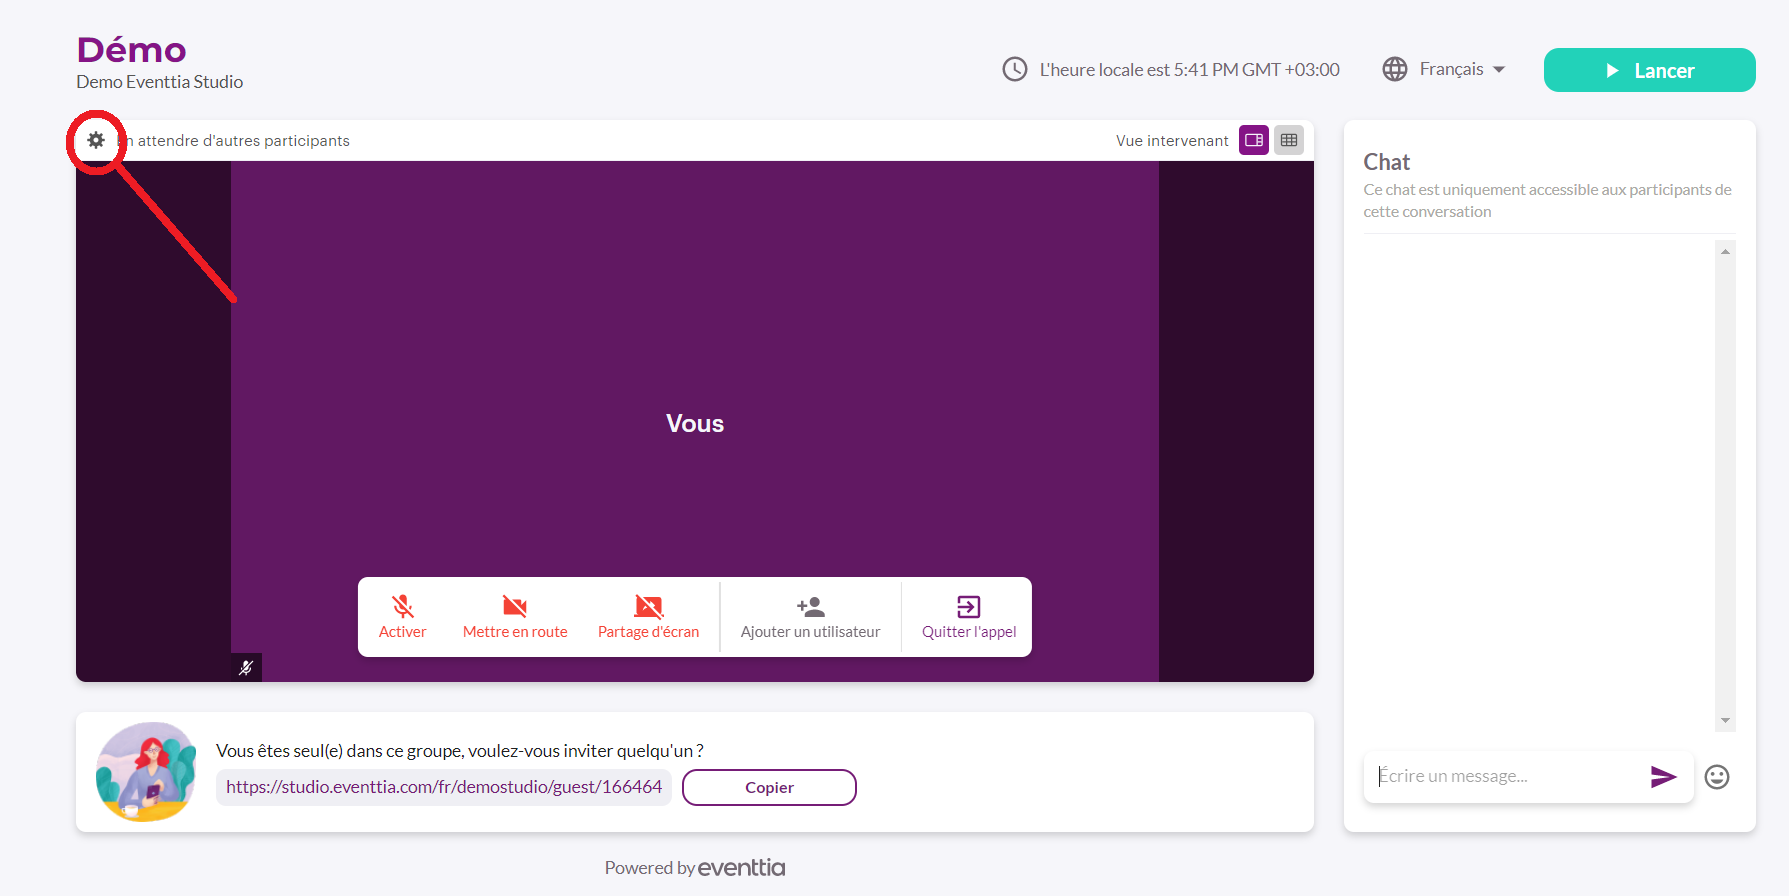1789x896 pixels.
Task: Click the guest invitation link URL
Action: tap(443, 788)
